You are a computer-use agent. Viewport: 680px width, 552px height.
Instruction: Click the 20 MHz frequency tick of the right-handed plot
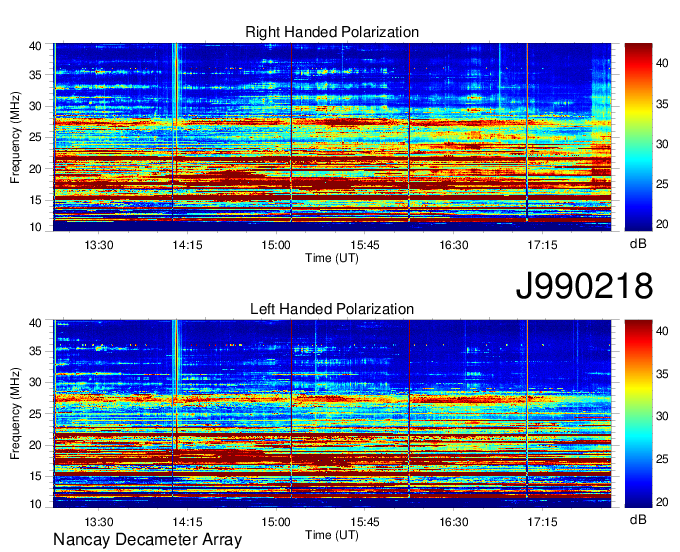coord(36,169)
